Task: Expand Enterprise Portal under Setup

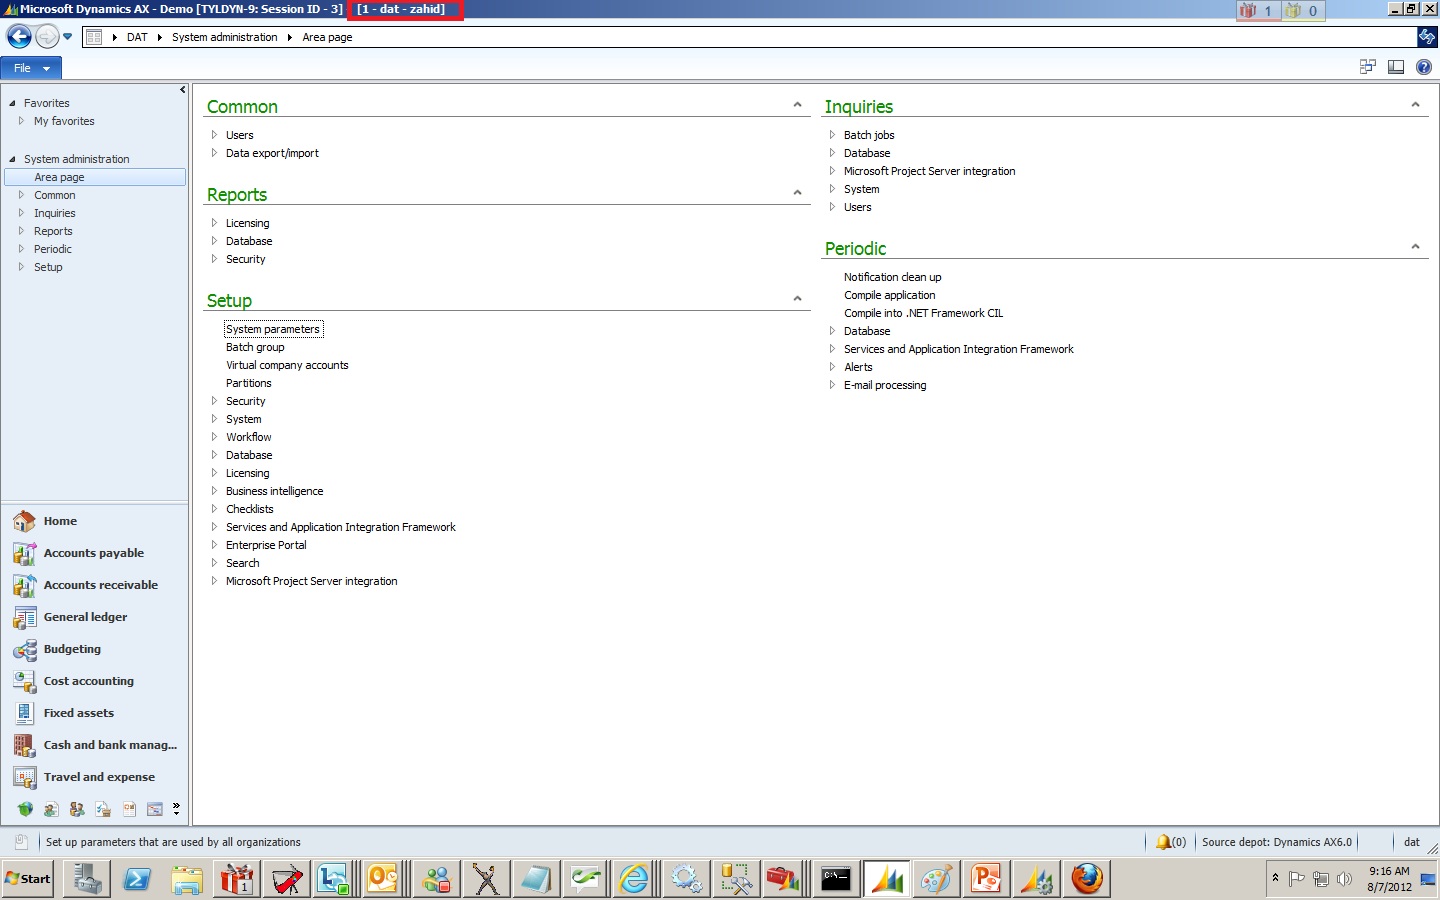Action: point(214,545)
